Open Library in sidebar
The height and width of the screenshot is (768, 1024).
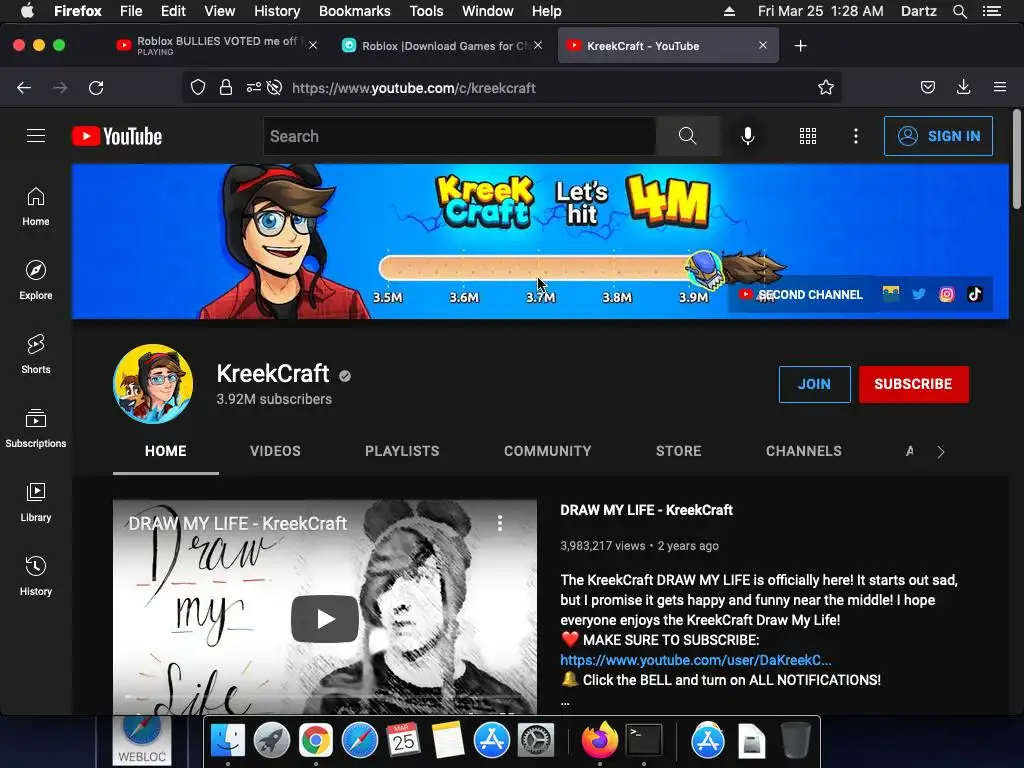(x=36, y=502)
